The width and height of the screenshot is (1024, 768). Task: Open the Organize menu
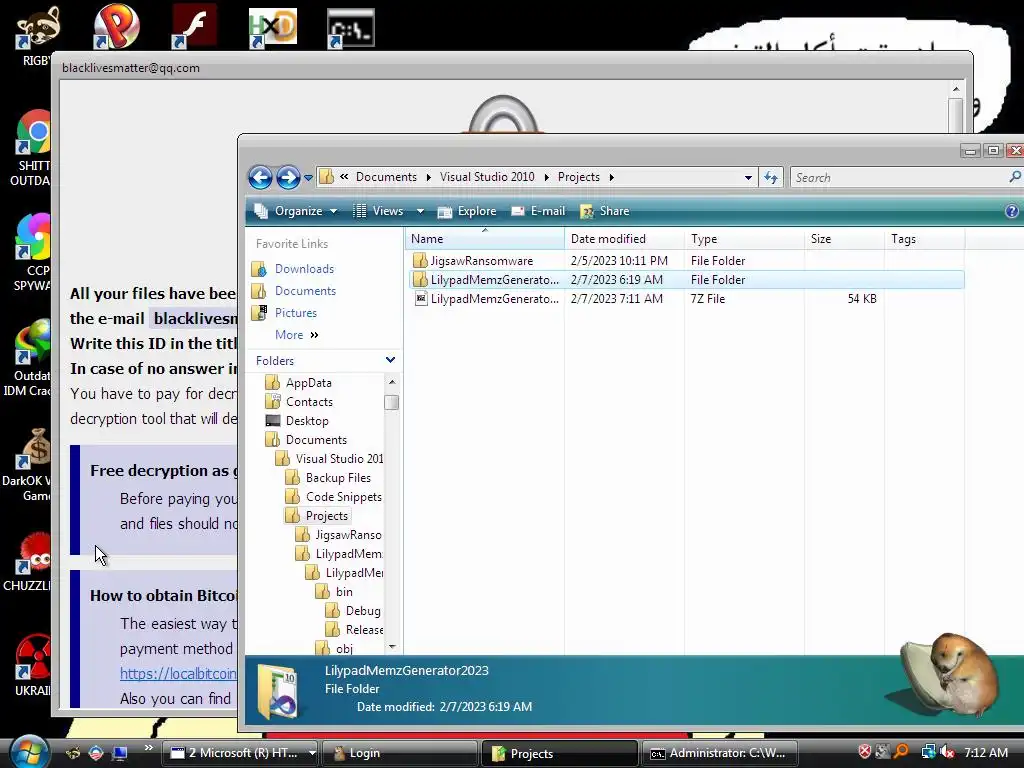pos(297,211)
